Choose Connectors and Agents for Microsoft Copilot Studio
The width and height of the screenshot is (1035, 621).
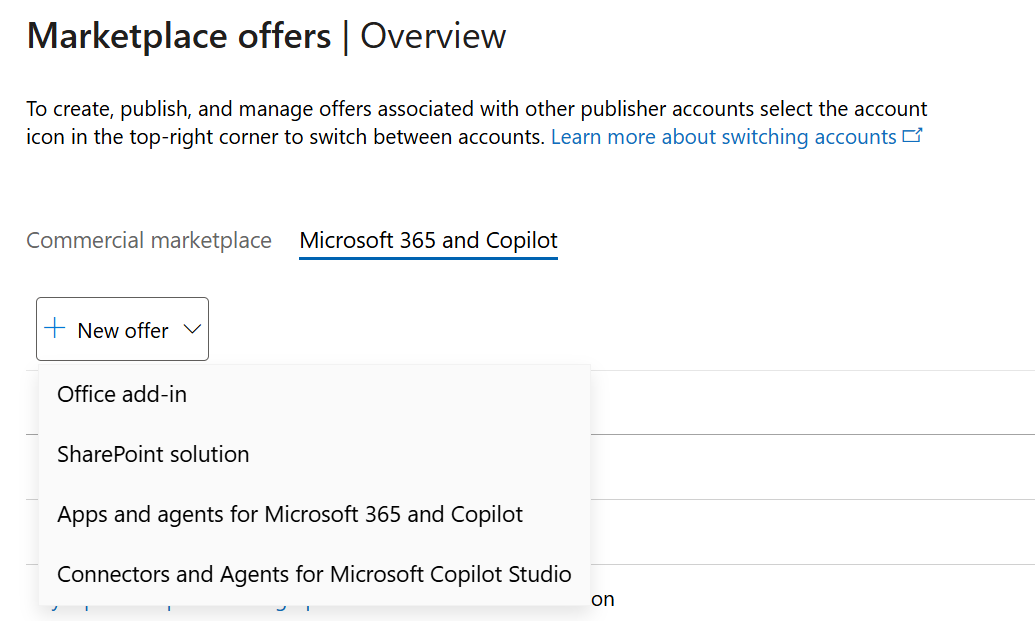pos(314,574)
